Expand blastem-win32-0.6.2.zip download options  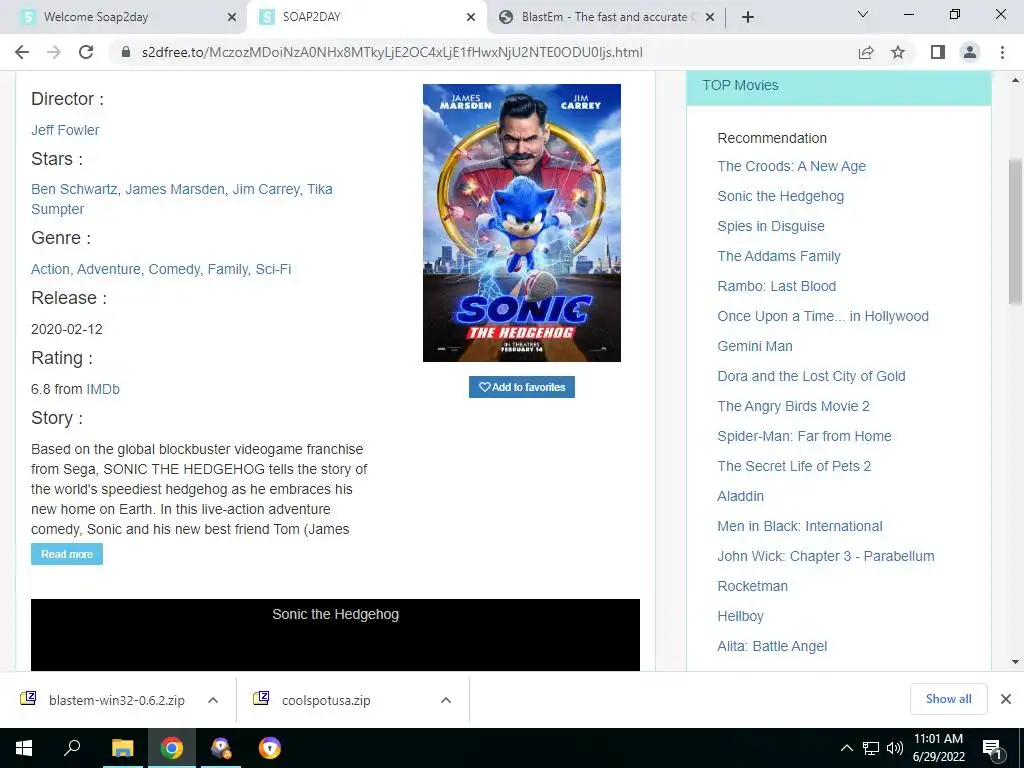pos(212,700)
